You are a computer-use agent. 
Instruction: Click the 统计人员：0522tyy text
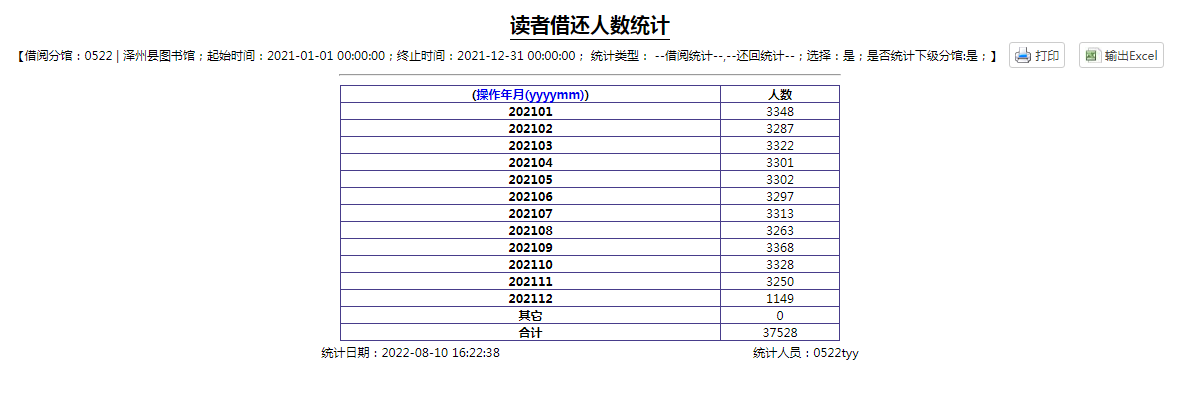click(x=806, y=353)
